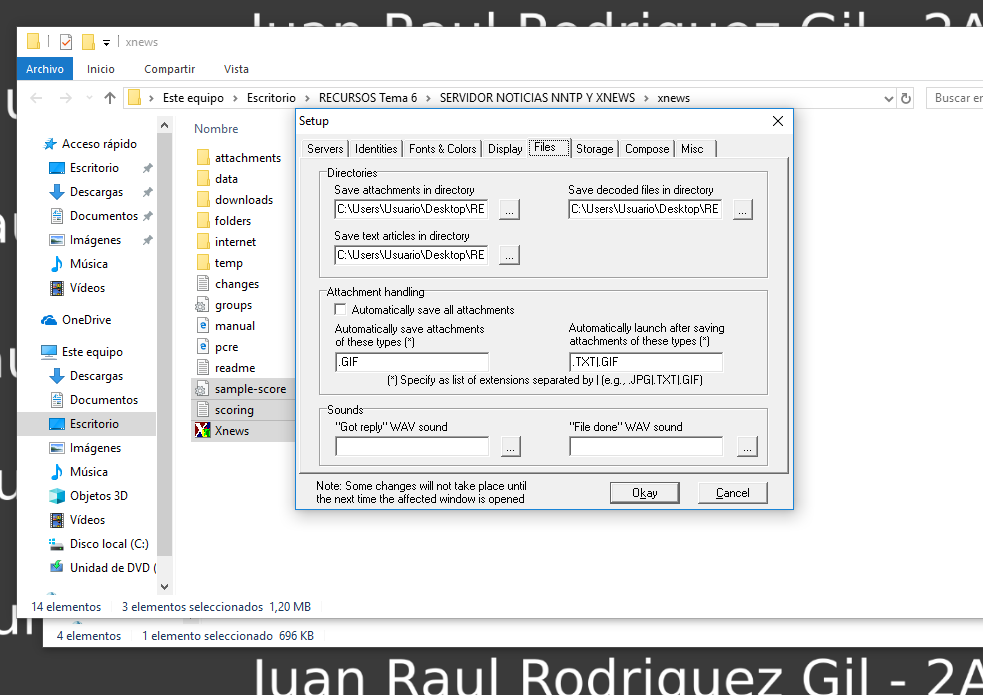983x695 pixels.
Task: Click the auto-save attachment types field
Action: click(412, 362)
